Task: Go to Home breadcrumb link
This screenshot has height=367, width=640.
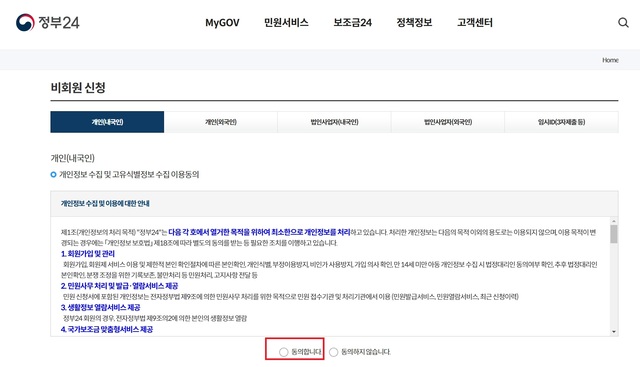Action: tap(610, 60)
